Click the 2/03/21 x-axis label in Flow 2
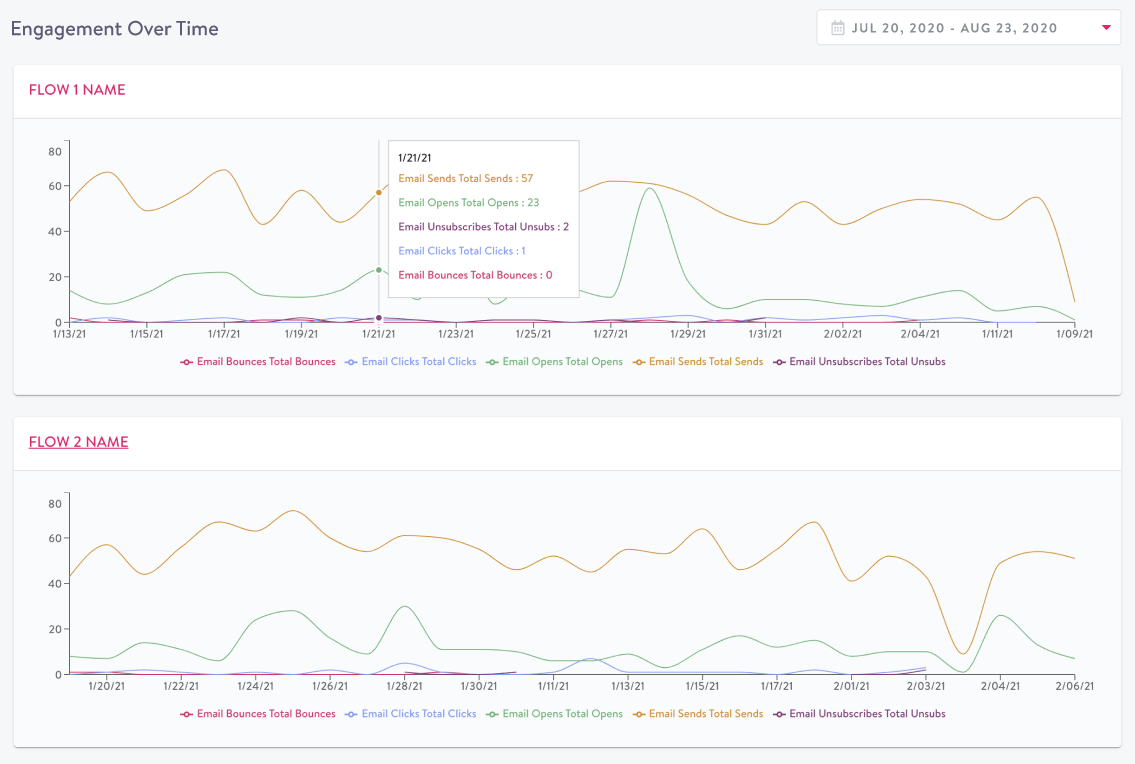Screen dimensions: 1135x764 926,686
